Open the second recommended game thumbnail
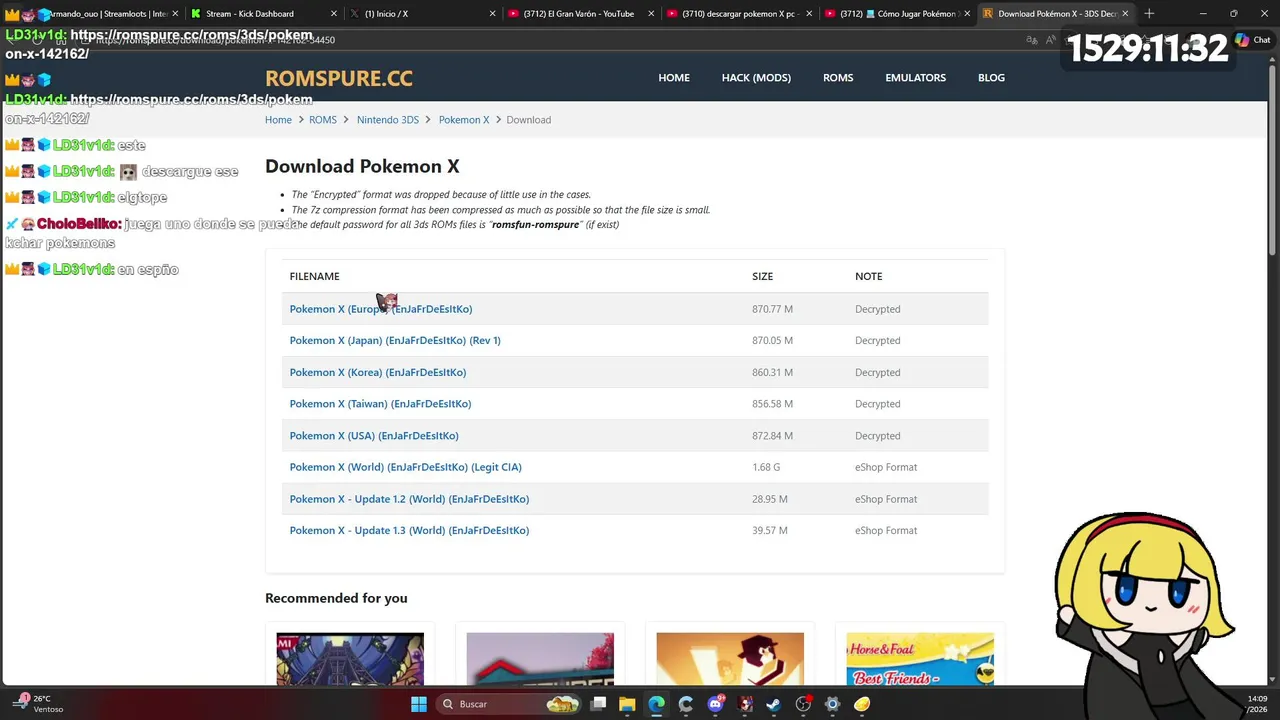This screenshot has height=720, width=1280. click(x=540, y=659)
